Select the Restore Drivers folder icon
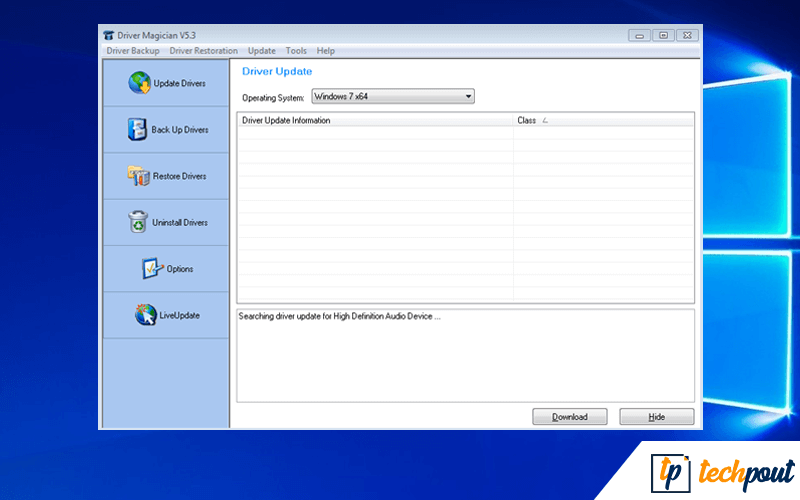 click(138, 176)
